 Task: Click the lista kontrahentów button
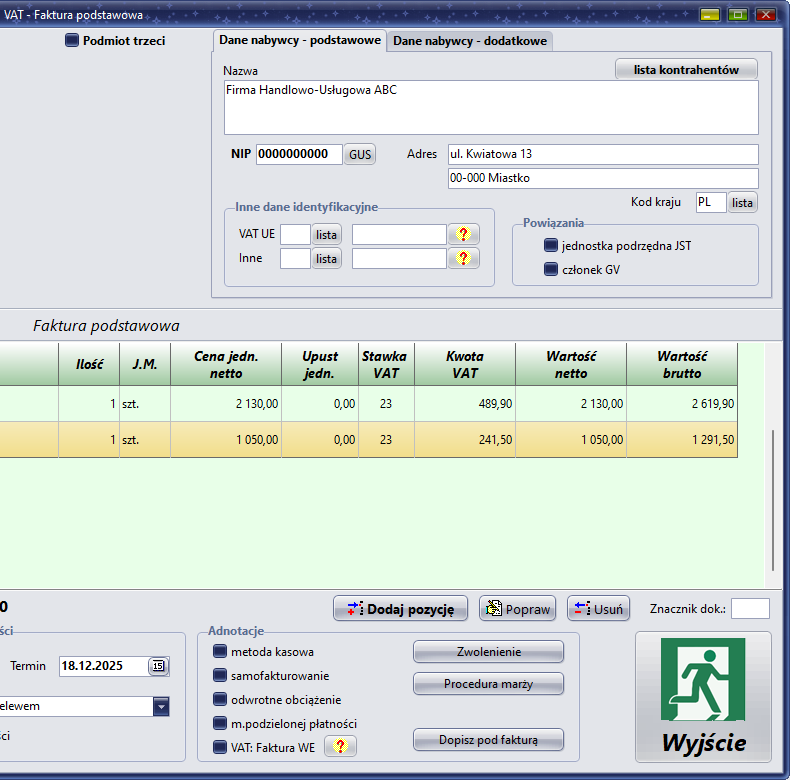point(686,70)
